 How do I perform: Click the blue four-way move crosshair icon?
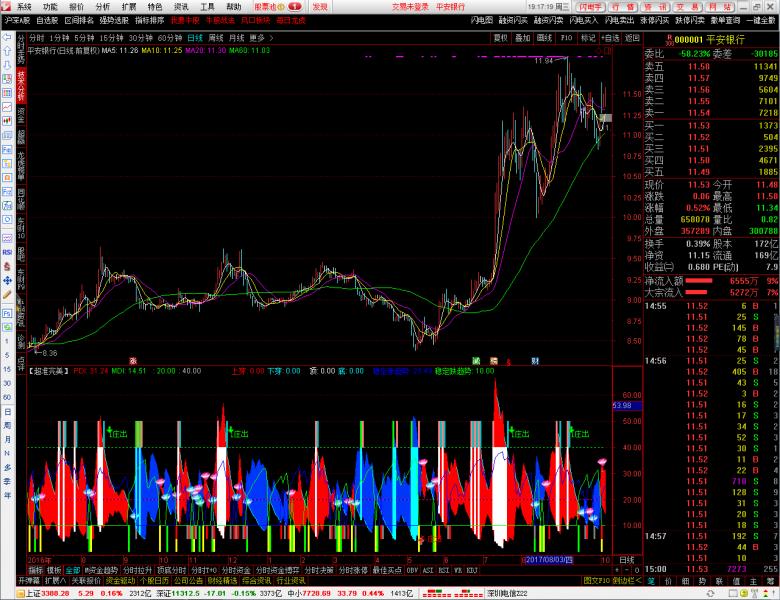(7, 281)
